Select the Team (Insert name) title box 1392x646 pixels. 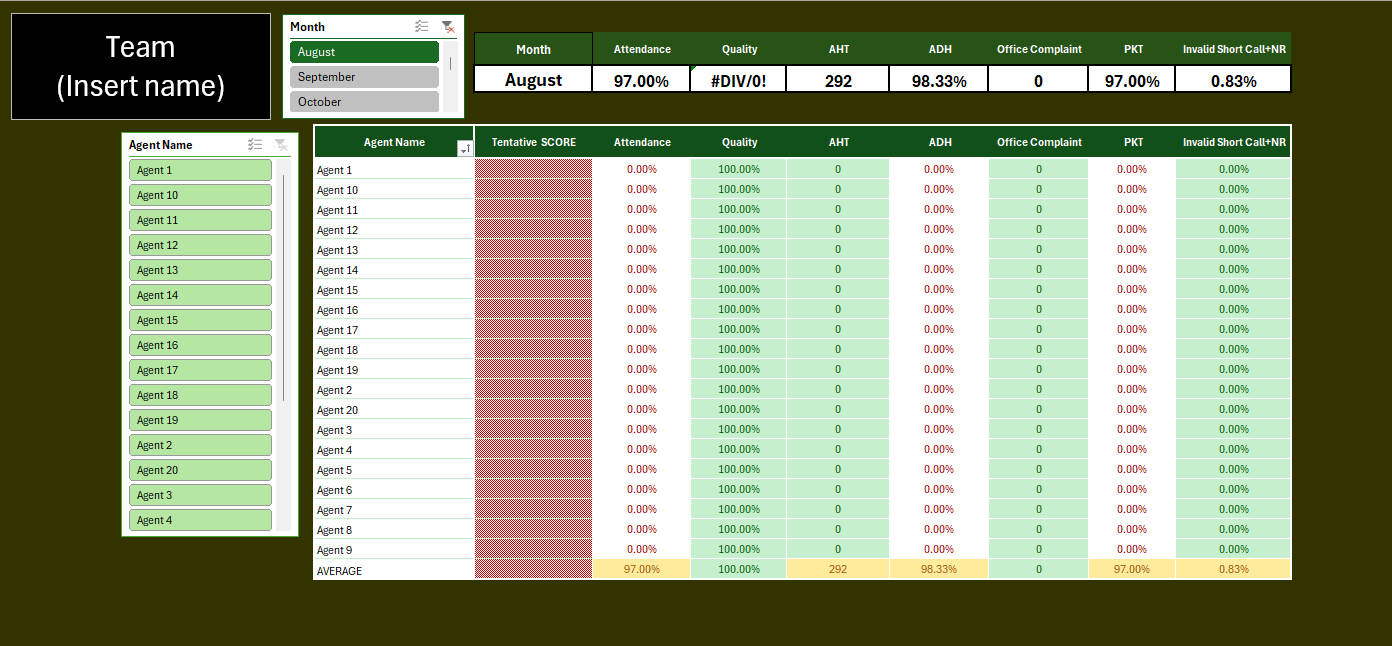click(141, 66)
